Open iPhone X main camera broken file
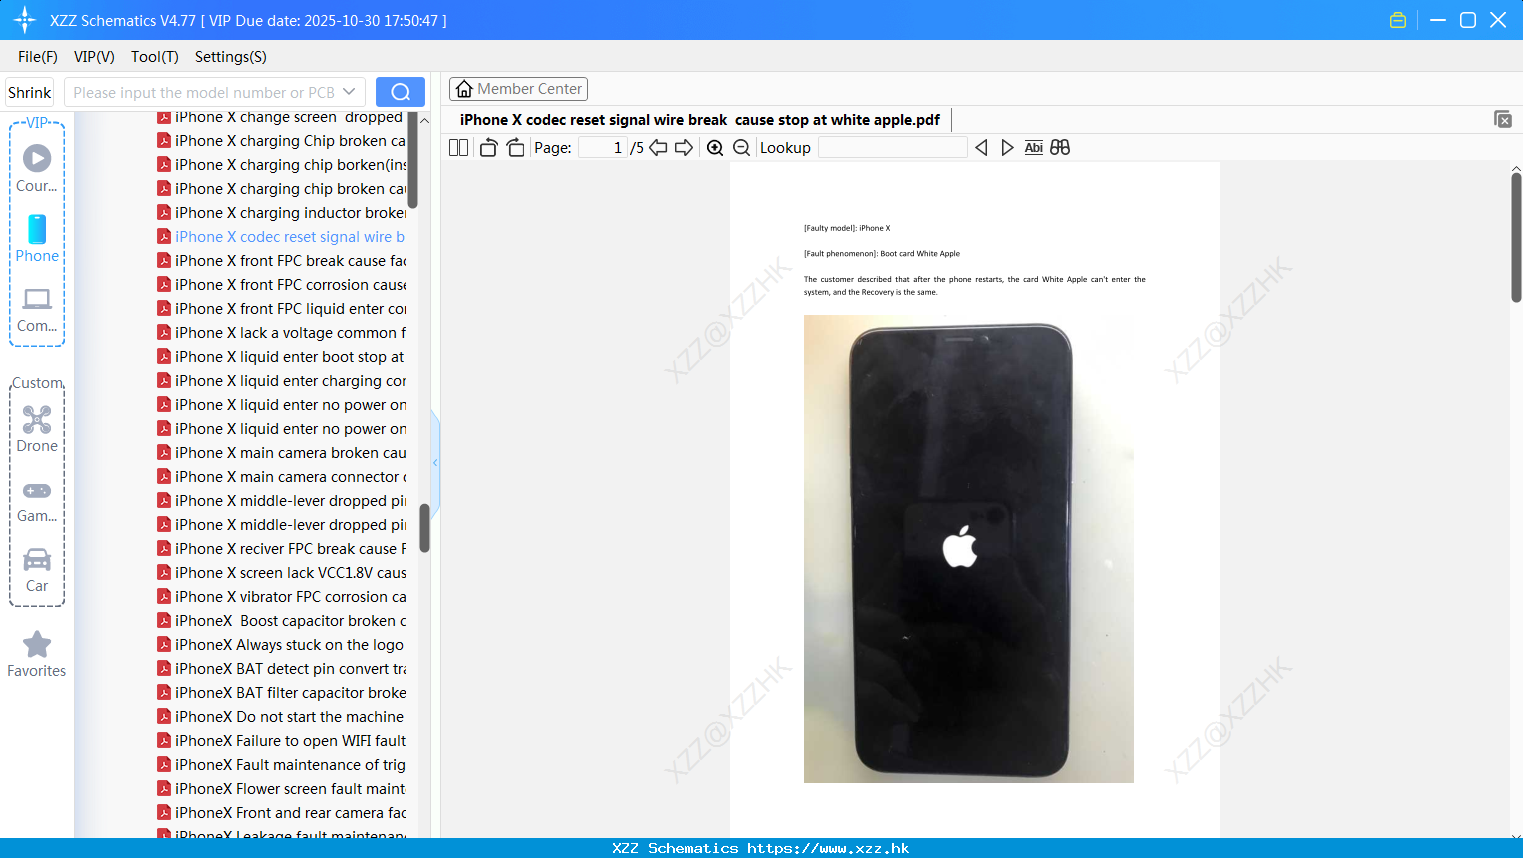This screenshot has height=858, width=1523. (x=281, y=453)
